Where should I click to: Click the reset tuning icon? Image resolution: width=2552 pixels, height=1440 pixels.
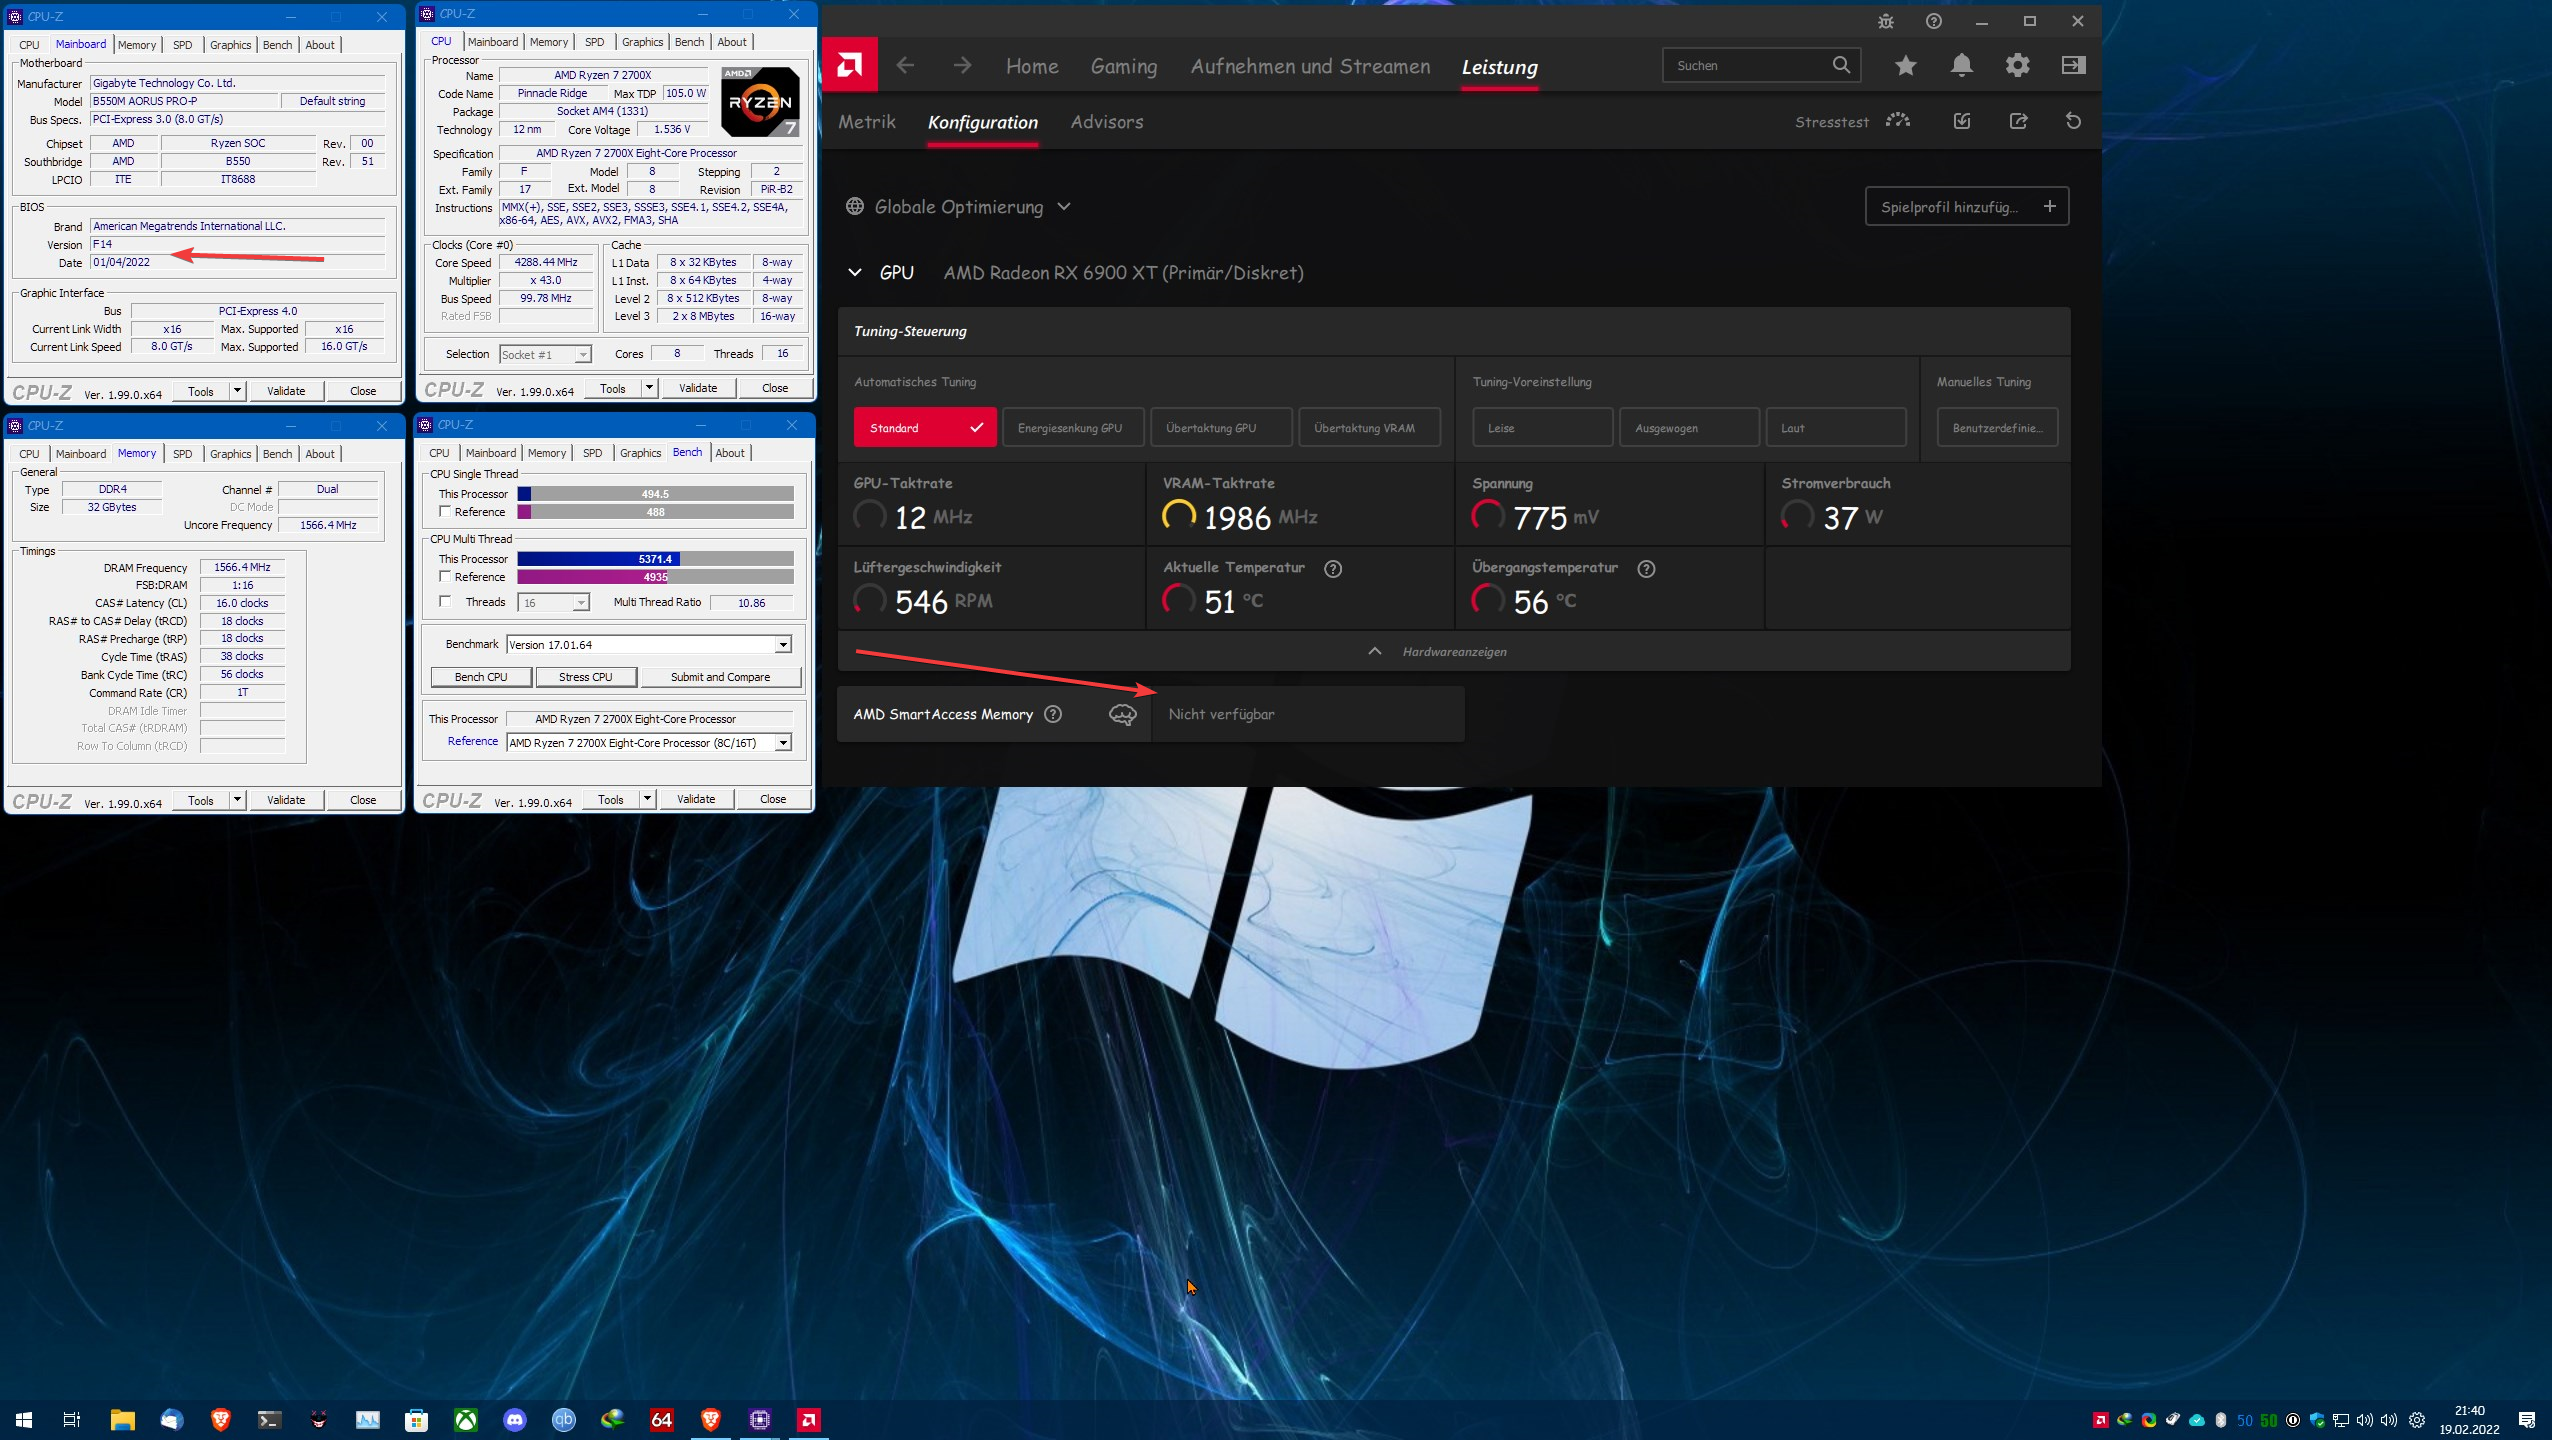[x=2073, y=121]
